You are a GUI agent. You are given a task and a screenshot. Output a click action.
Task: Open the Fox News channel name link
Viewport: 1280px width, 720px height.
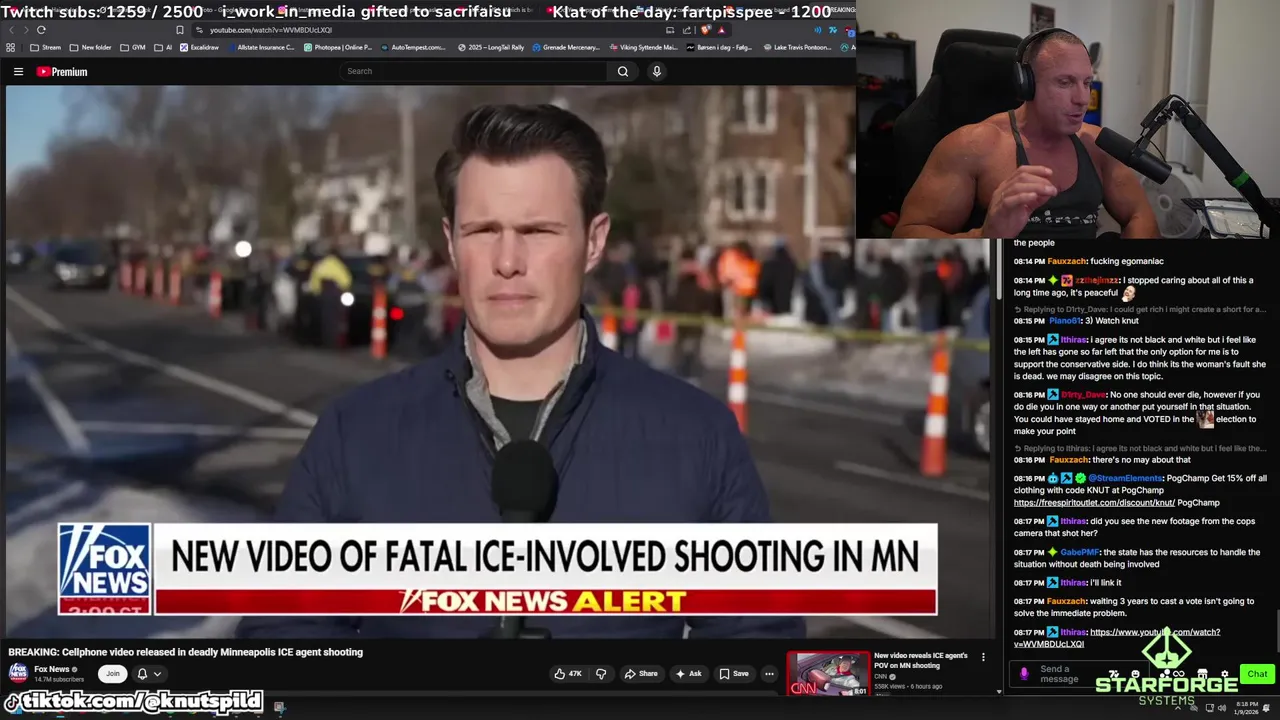[x=52, y=669]
